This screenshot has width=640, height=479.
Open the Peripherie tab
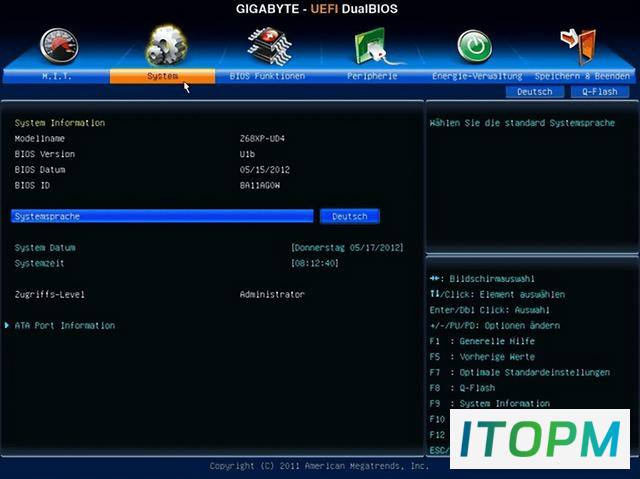tap(372, 76)
